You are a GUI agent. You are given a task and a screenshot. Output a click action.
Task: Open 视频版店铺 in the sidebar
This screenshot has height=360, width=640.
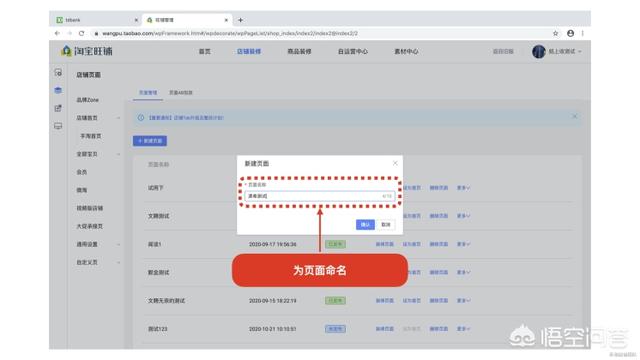point(89,208)
